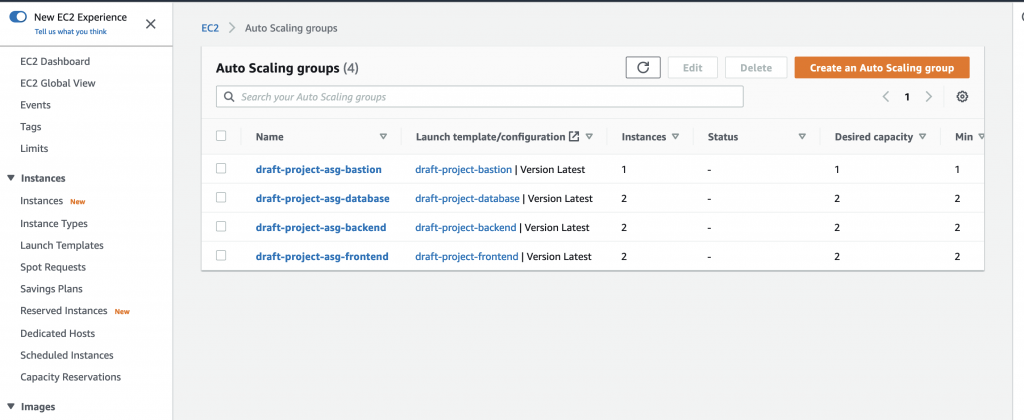Image resolution: width=1024 pixels, height=420 pixels.
Task: Open Dedicated Hosts page
Action: point(57,333)
